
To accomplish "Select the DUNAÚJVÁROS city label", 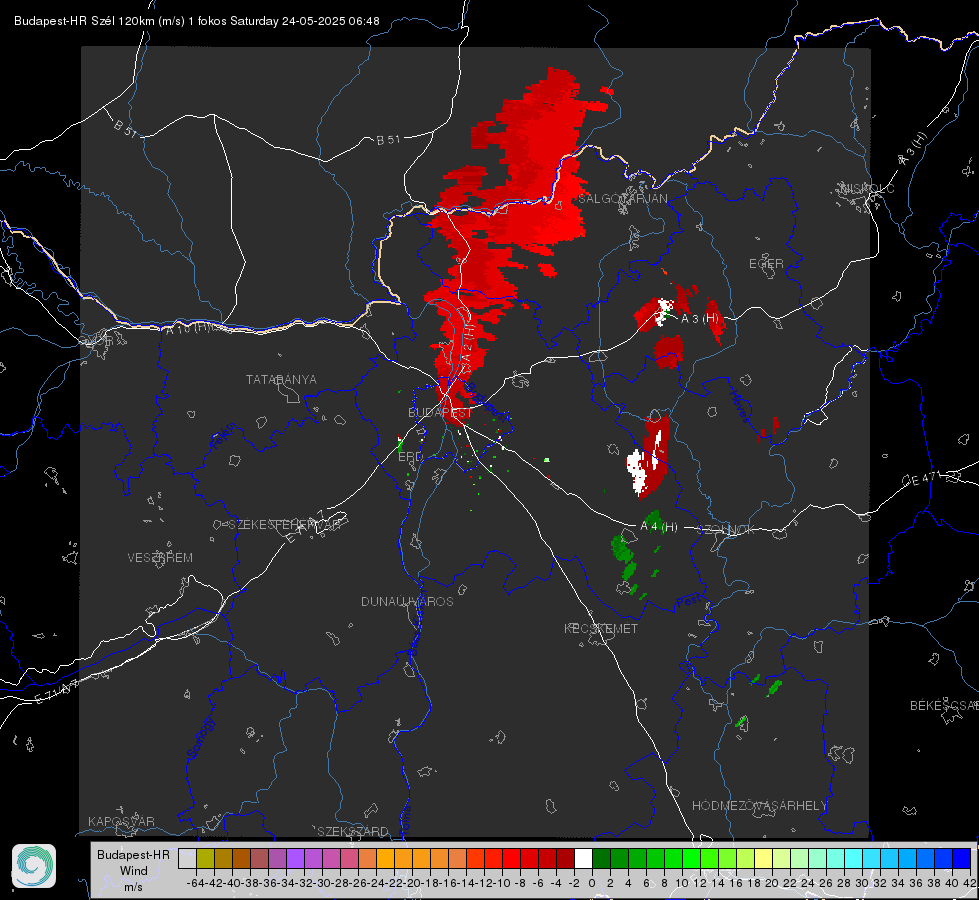I will point(407,601).
